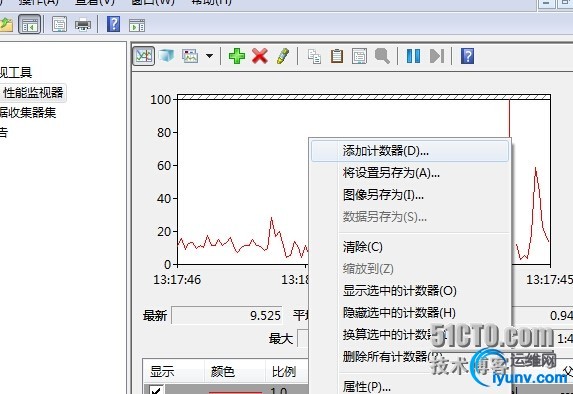Choose 清除(C) from the context menu
This screenshot has height=394, width=573.
pyautogui.click(x=410, y=247)
